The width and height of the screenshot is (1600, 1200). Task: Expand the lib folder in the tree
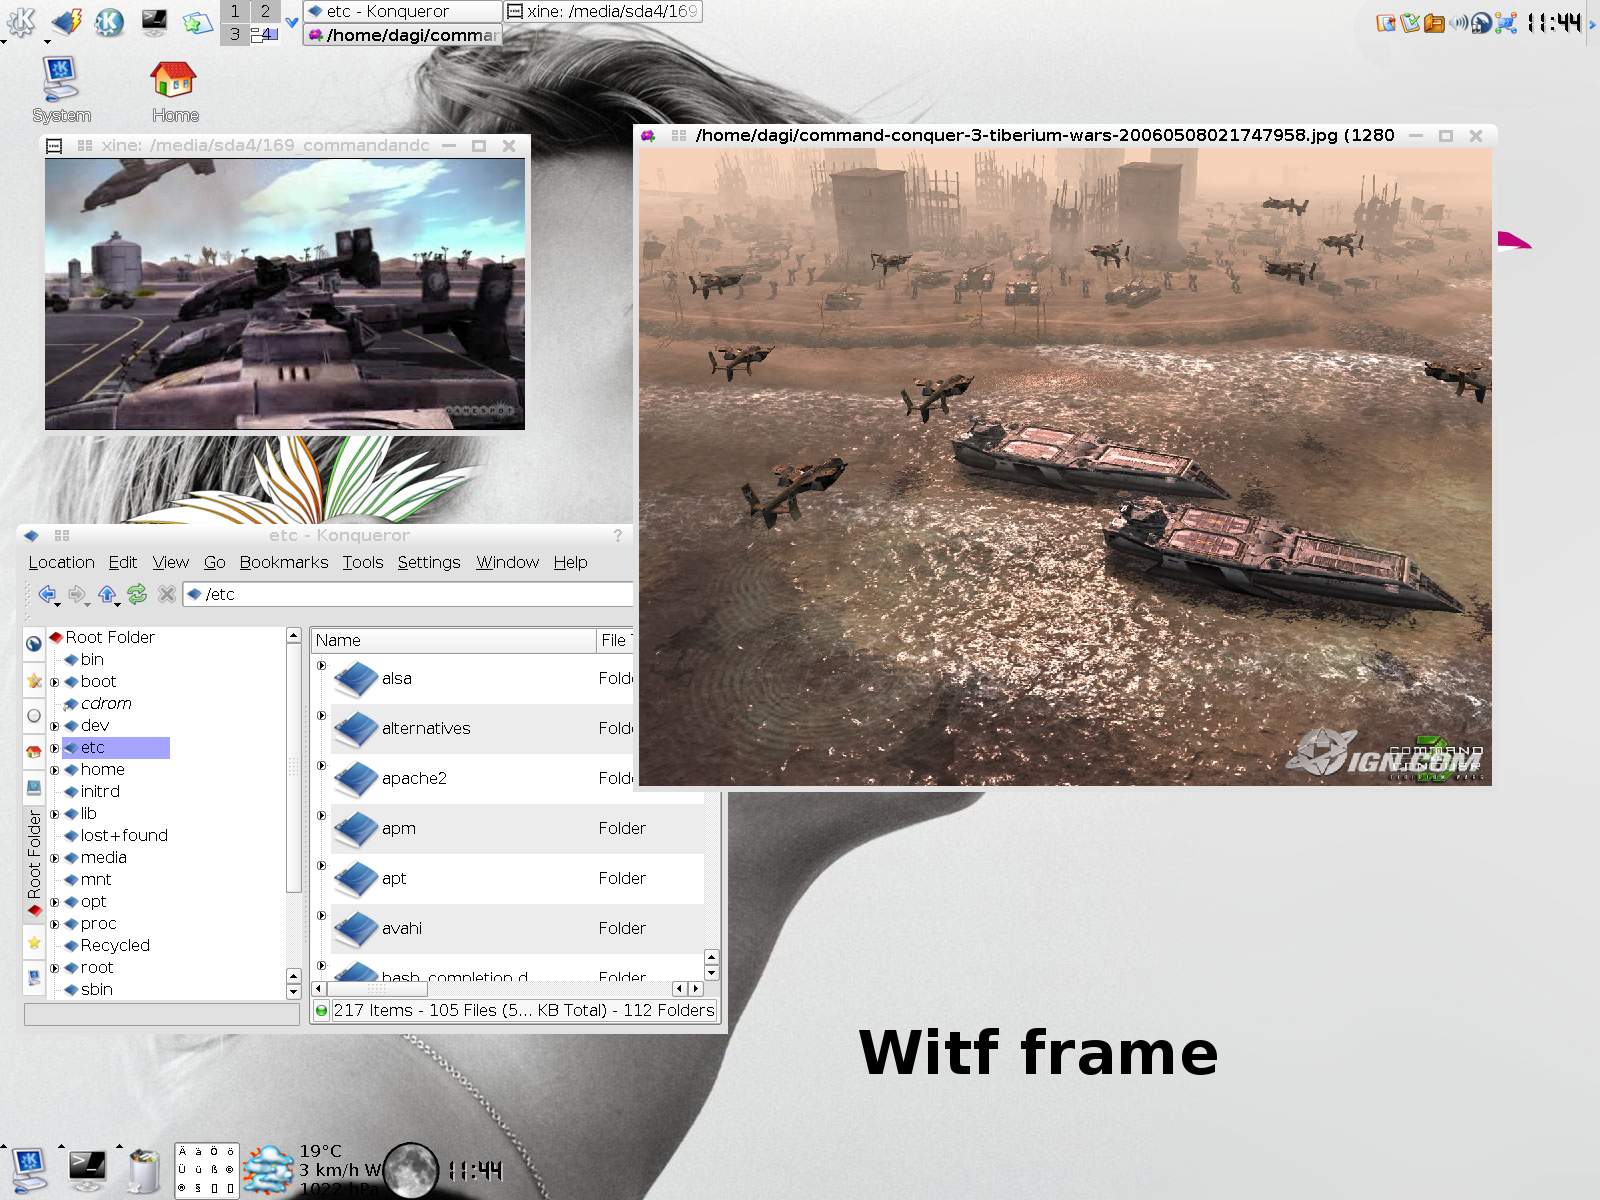55,814
